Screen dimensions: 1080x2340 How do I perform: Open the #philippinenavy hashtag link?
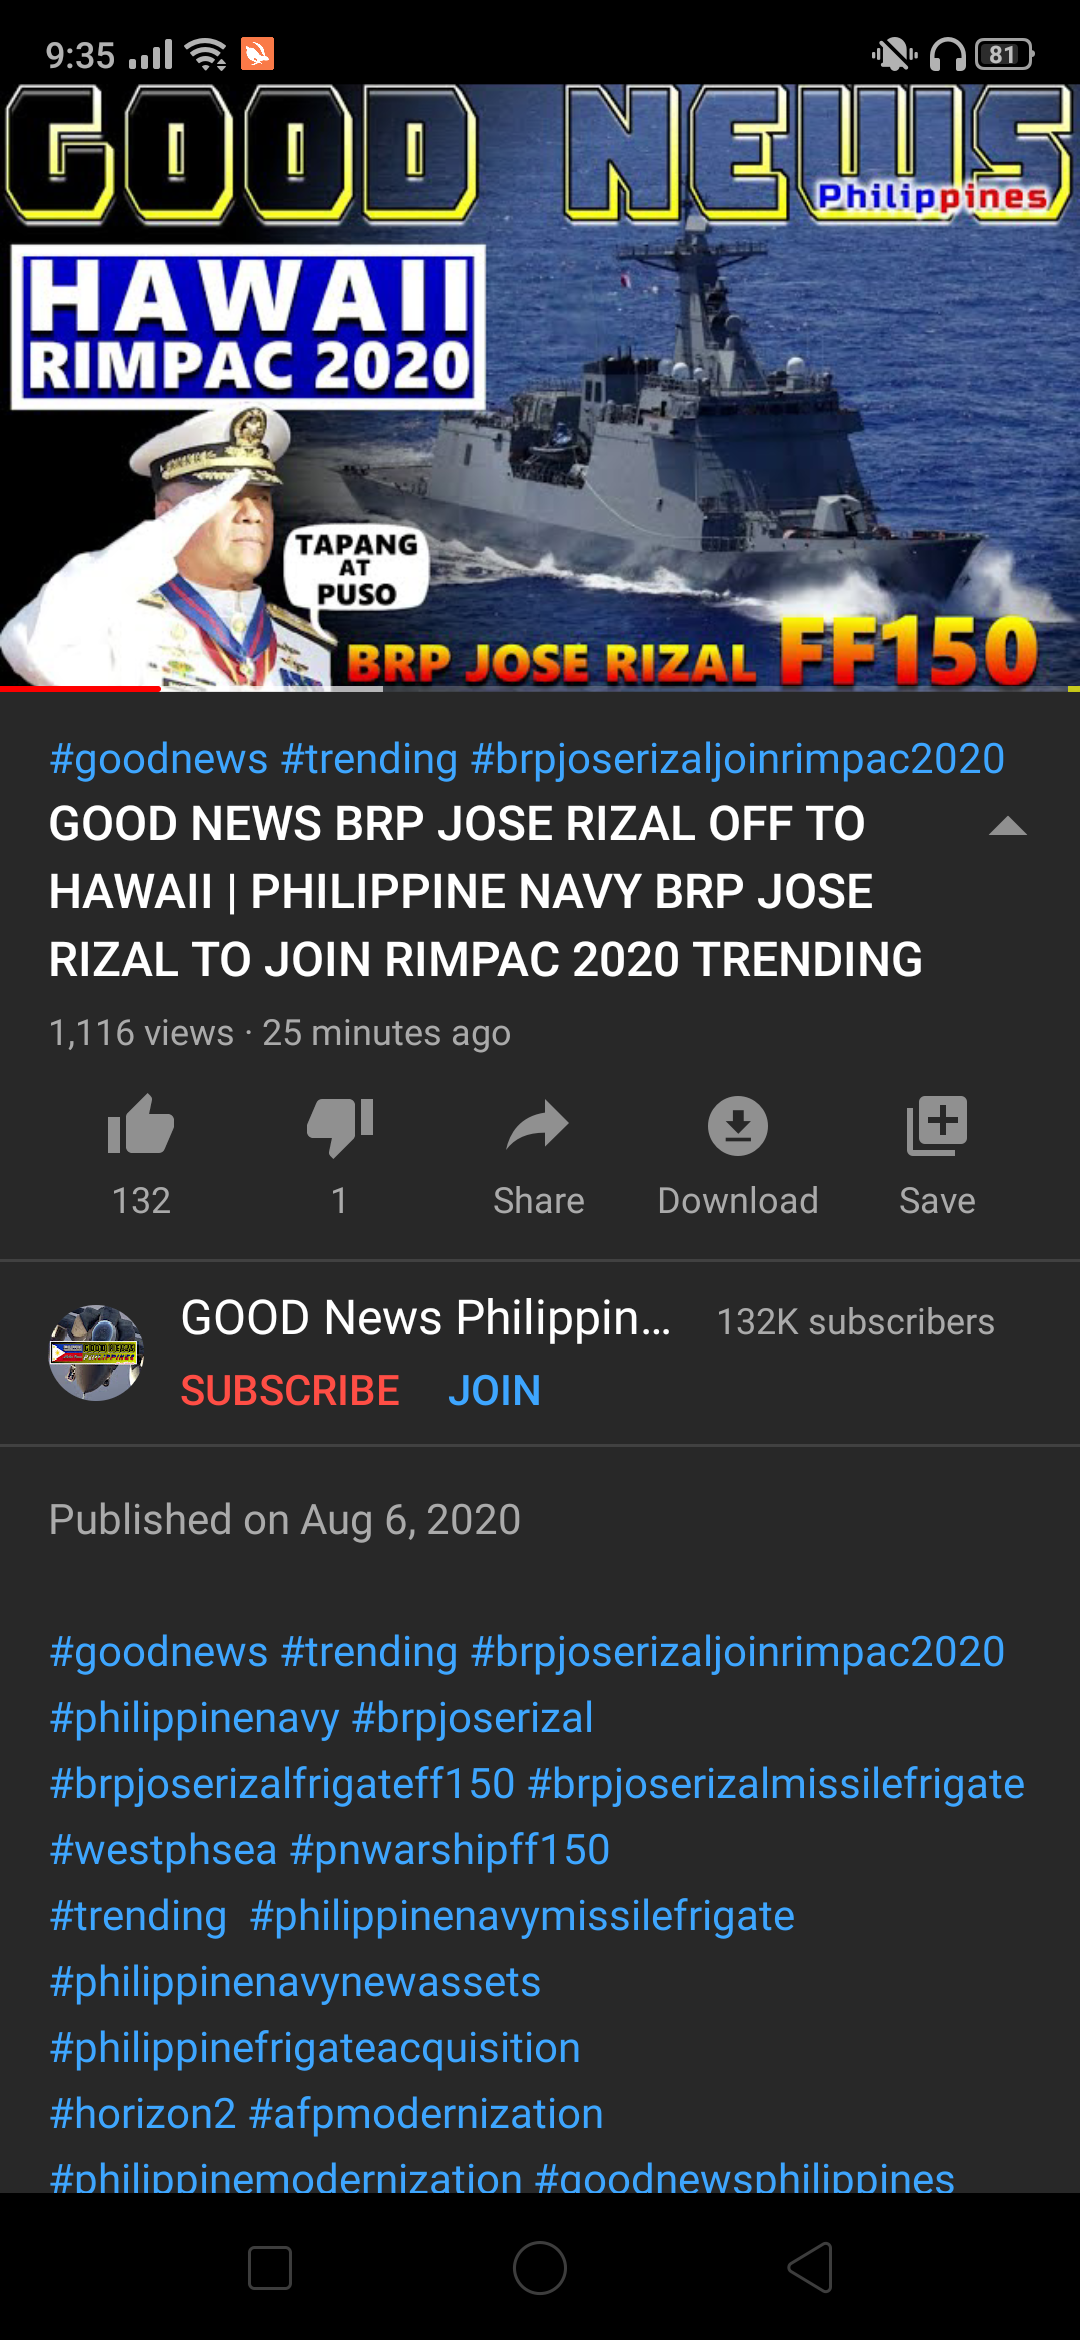(x=195, y=1718)
